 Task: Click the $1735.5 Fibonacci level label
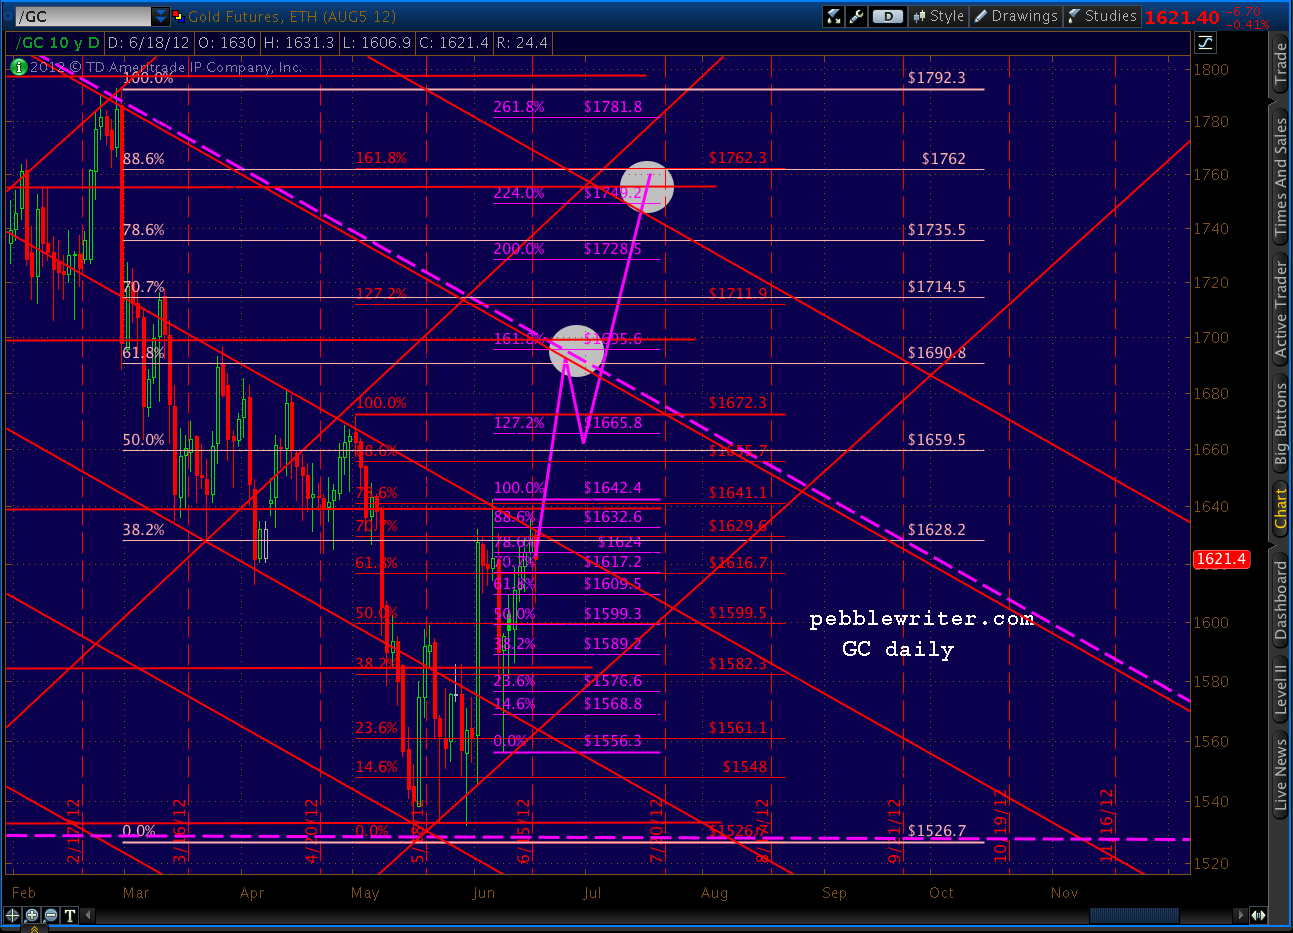pos(936,230)
